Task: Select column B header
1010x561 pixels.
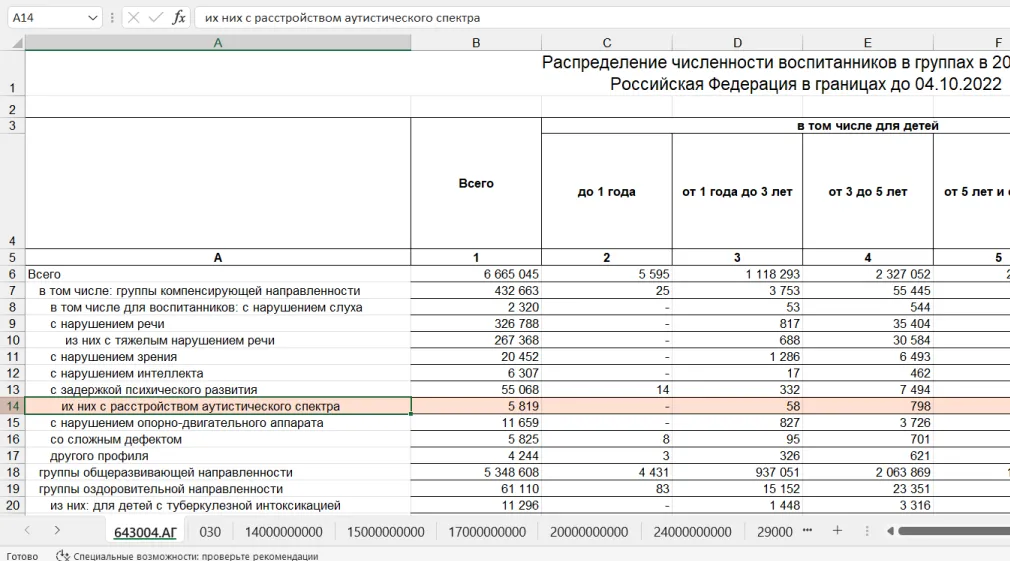Action: coord(476,43)
